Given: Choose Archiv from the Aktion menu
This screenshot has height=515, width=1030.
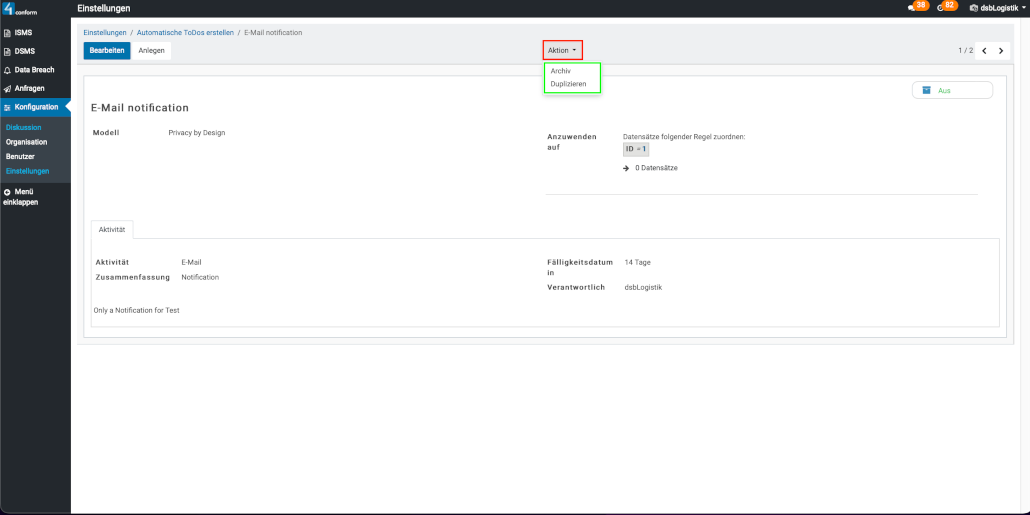Looking at the screenshot, I should pyautogui.click(x=561, y=71).
